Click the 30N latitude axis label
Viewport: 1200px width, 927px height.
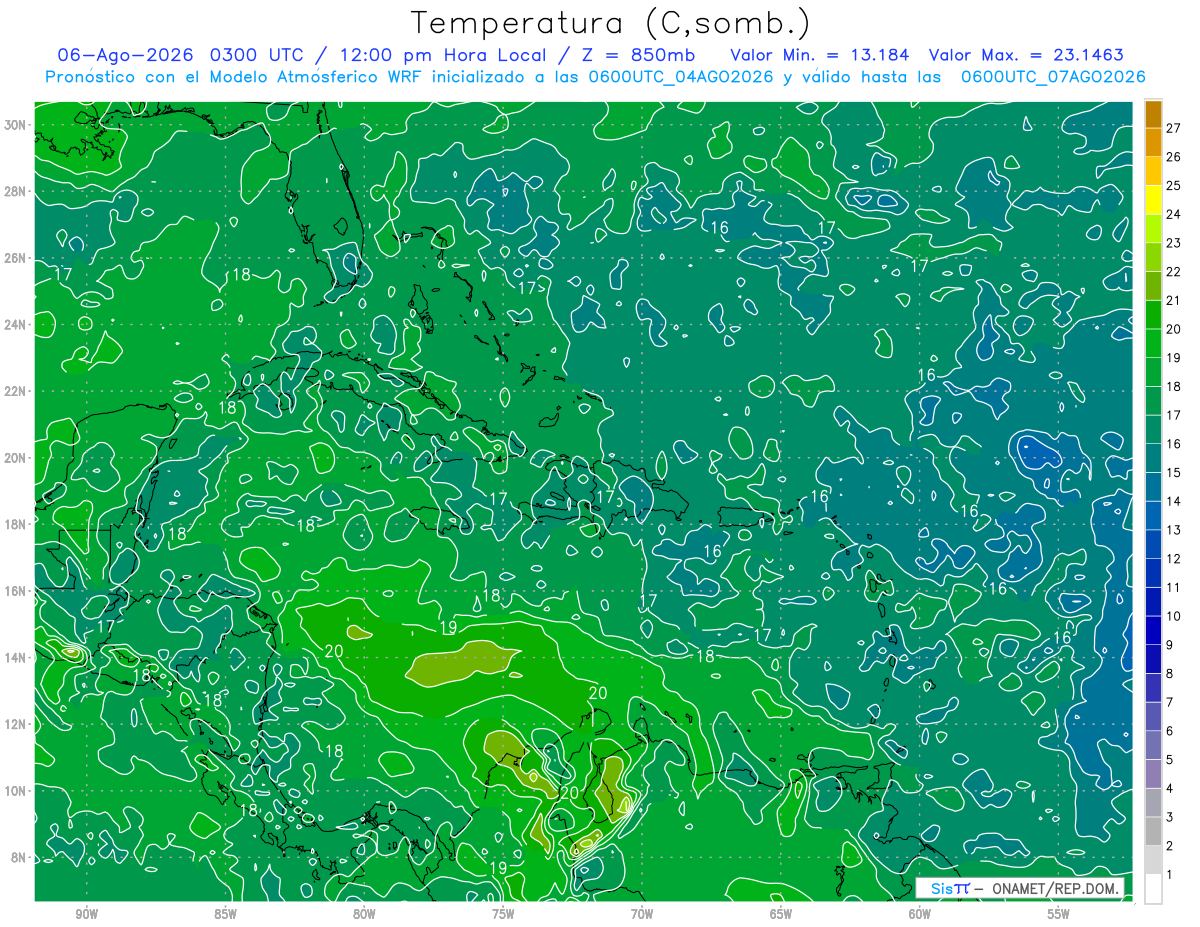[x=17, y=125]
